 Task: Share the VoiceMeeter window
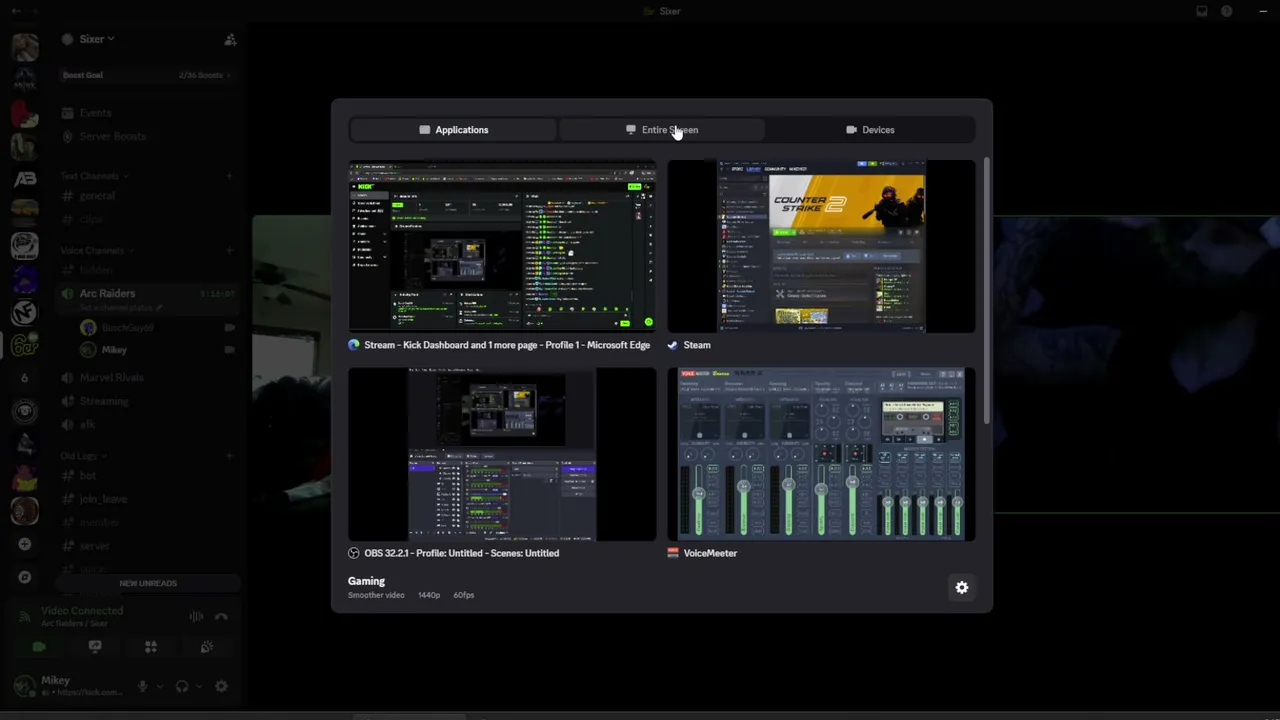(821, 464)
